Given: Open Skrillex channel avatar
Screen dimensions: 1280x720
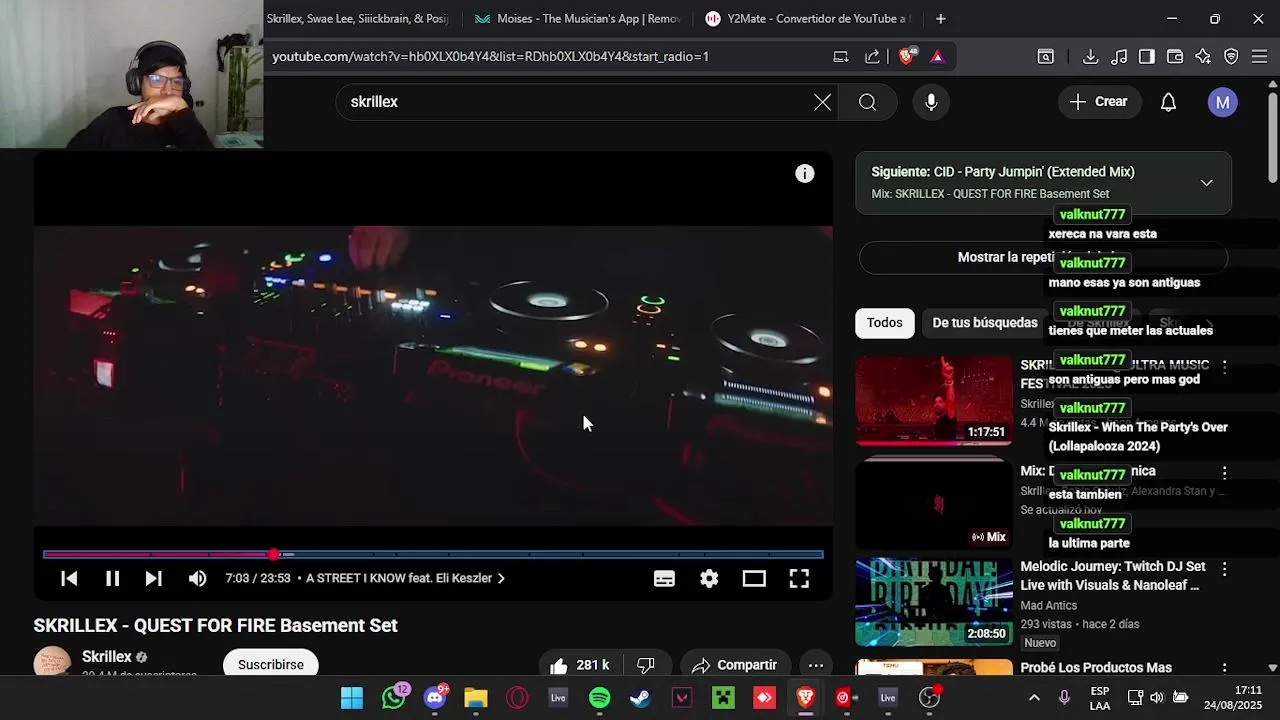Looking at the screenshot, I should (x=52, y=663).
